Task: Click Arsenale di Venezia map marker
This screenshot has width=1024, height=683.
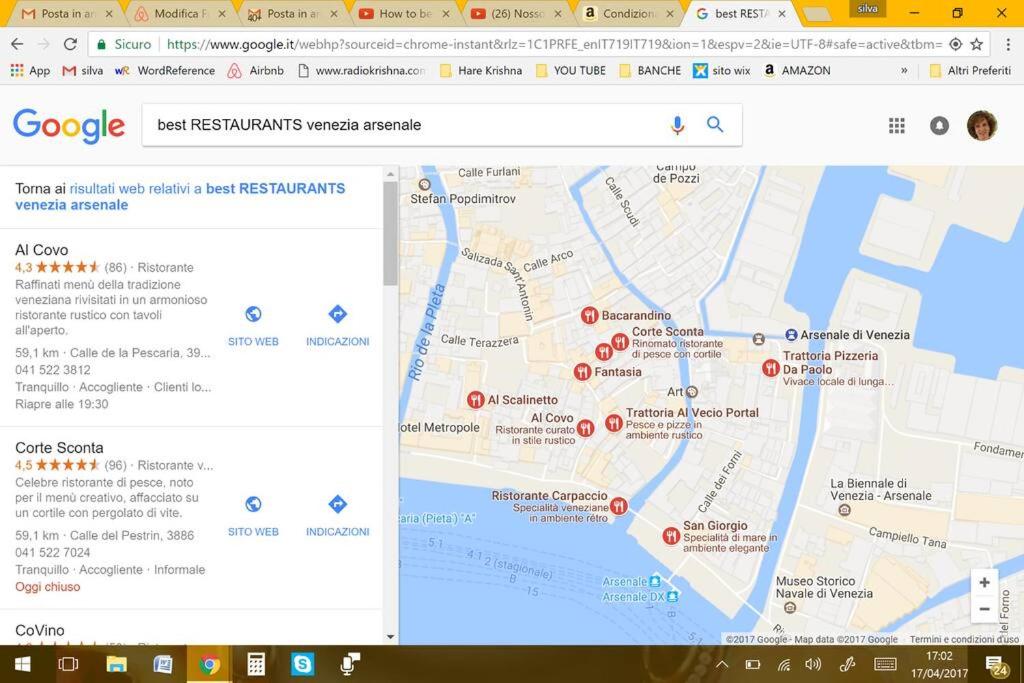Action: point(791,334)
